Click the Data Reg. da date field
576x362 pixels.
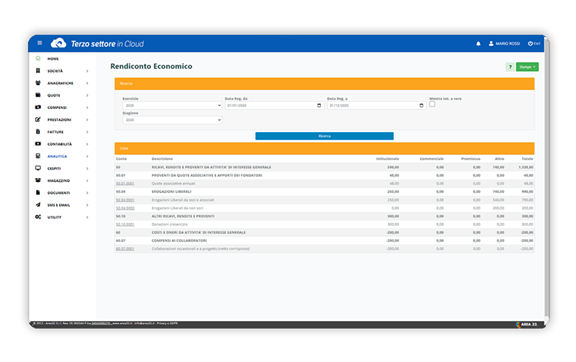274,105
